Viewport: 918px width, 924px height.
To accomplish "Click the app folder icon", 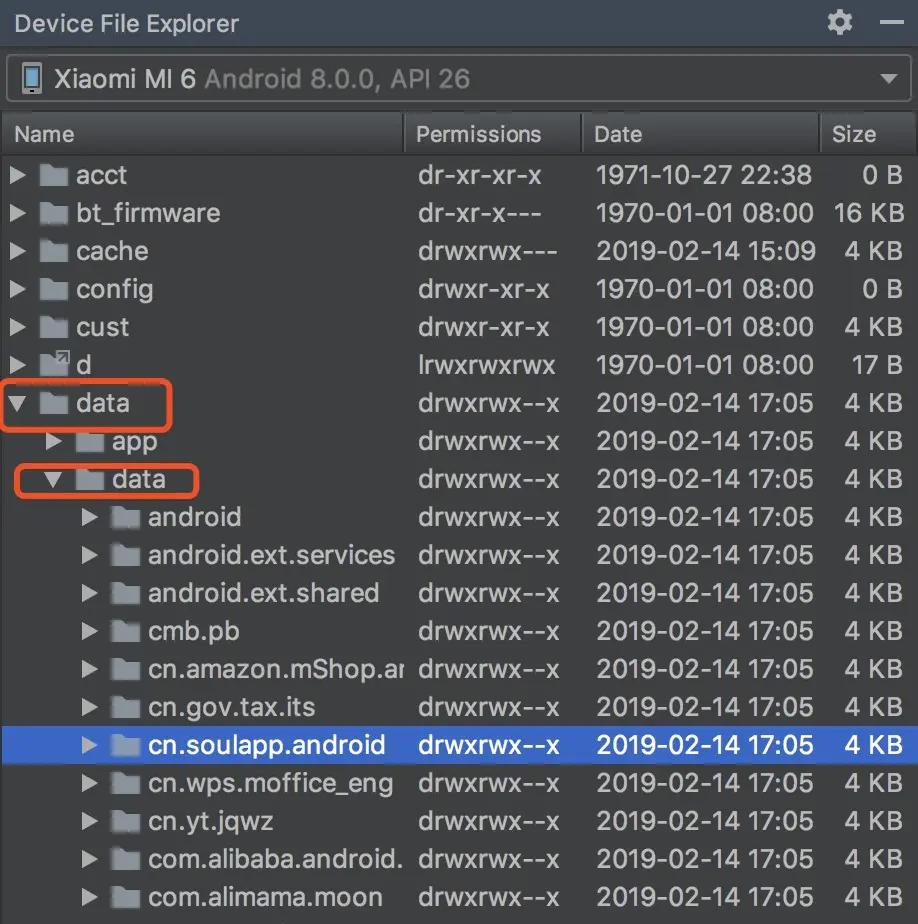I will click(90, 441).
